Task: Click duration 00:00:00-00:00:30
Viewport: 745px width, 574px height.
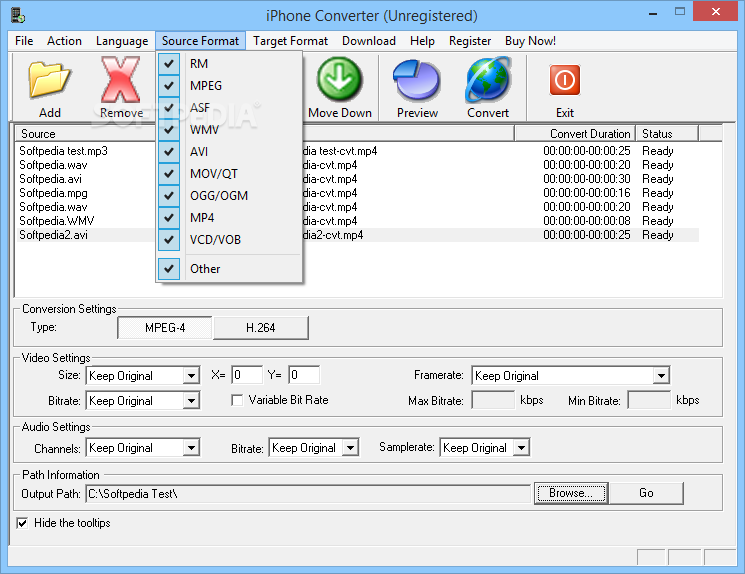Action: tap(586, 179)
